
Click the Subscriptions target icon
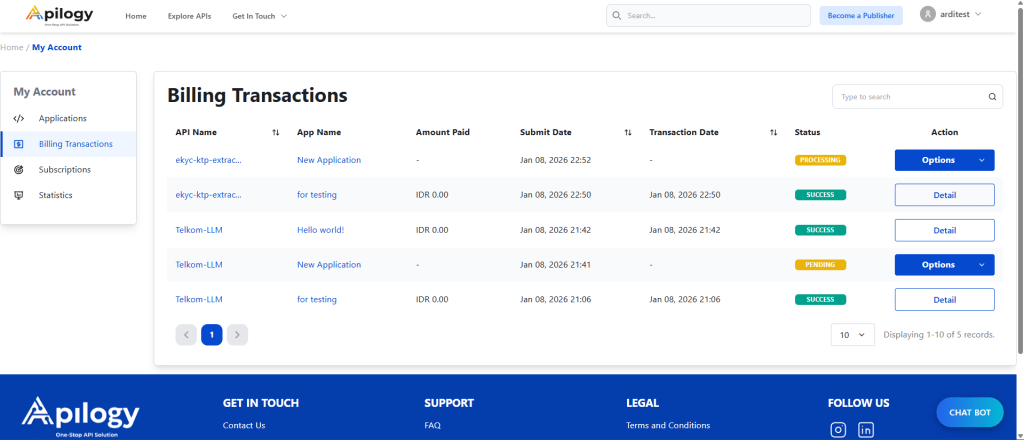point(19,170)
